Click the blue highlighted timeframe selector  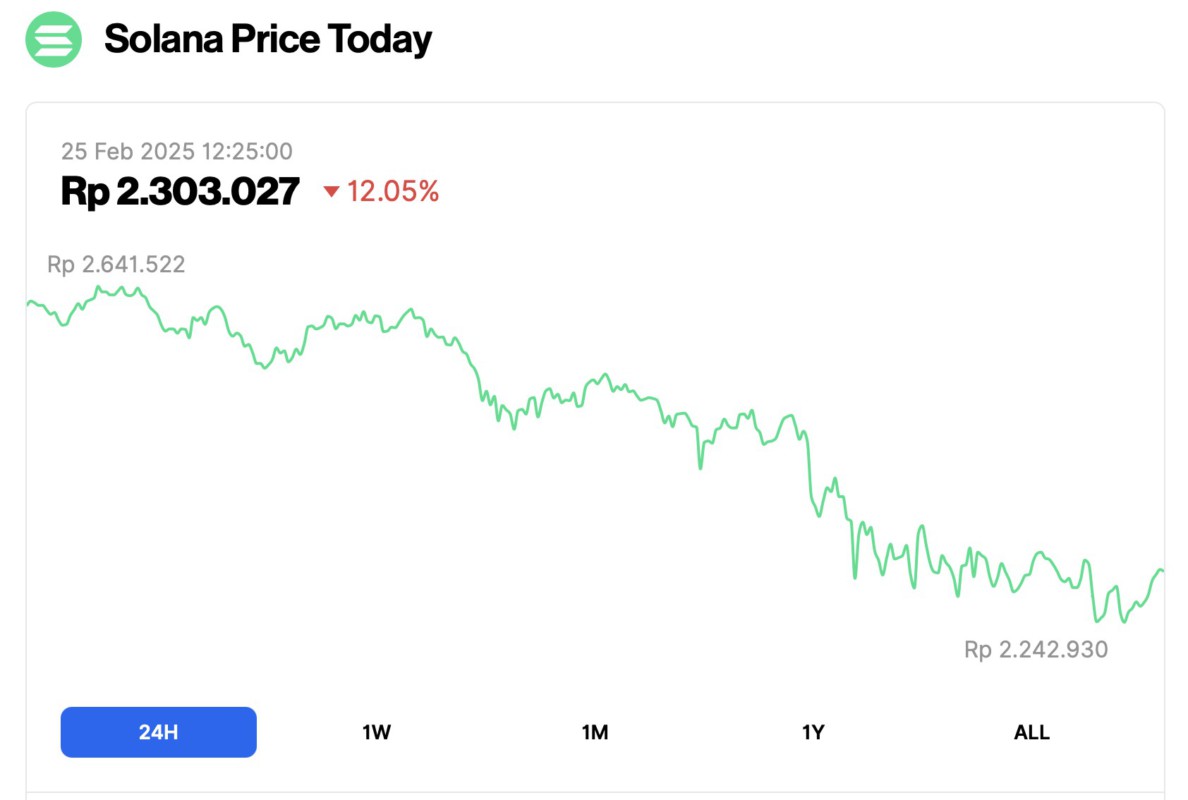pos(158,732)
